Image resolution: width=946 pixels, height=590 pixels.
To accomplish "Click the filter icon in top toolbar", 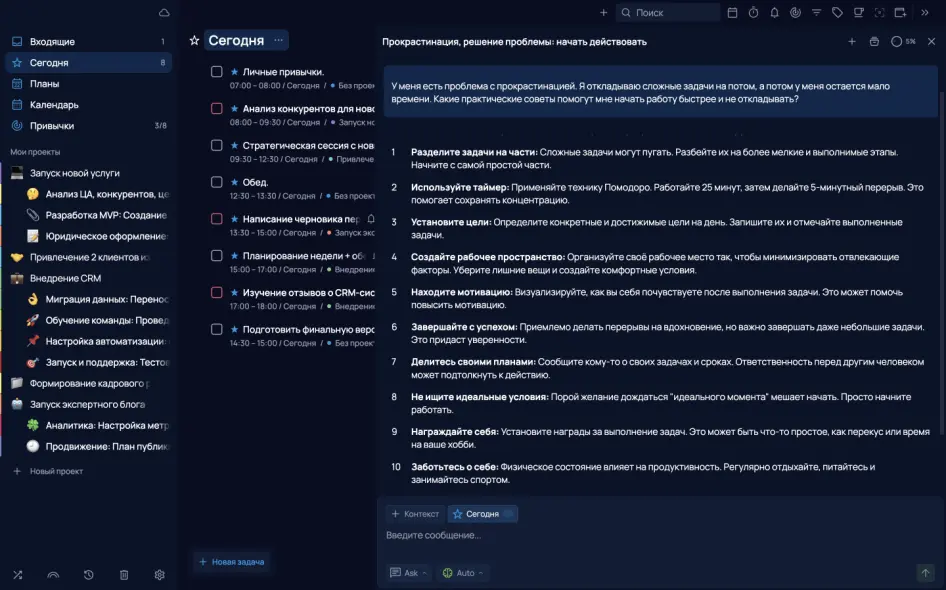I will pos(816,13).
